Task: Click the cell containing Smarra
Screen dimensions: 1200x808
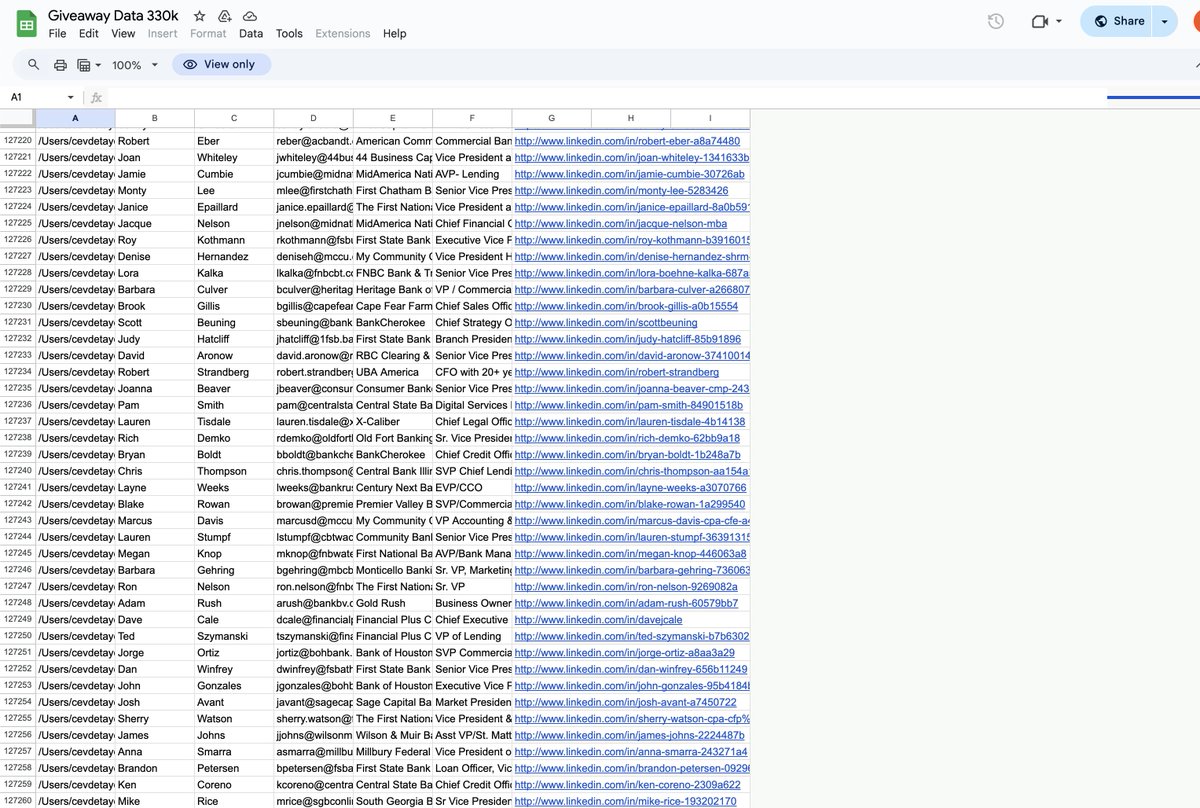Action: click(x=234, y=752)
